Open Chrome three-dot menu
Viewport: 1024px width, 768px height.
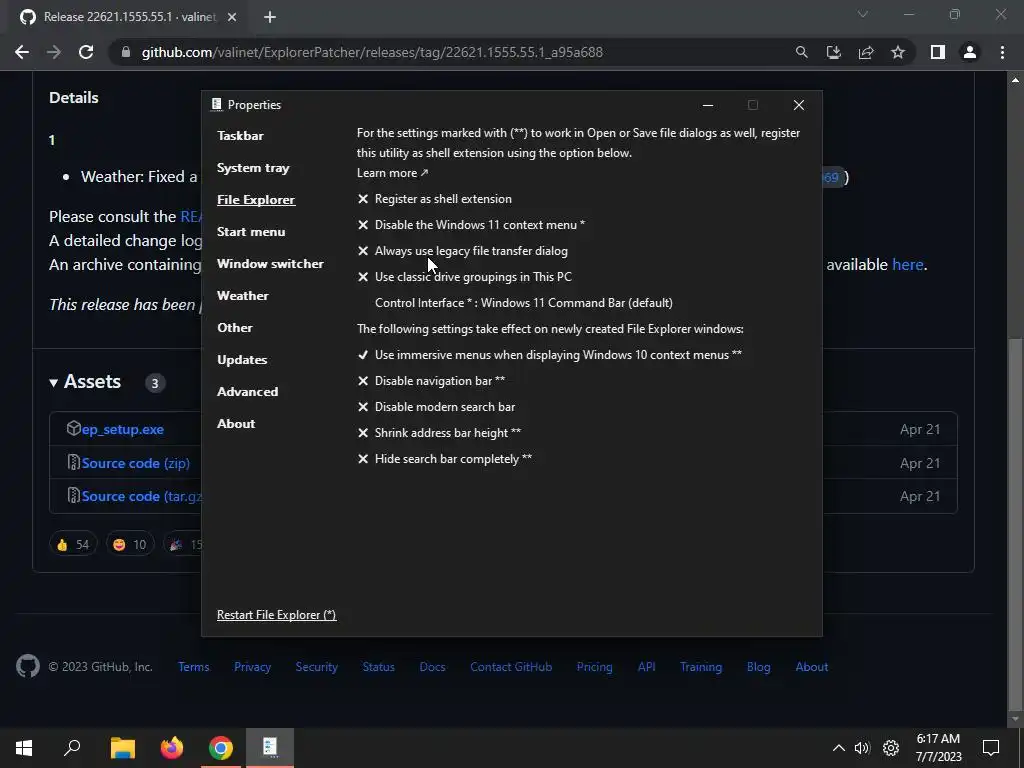tap(1002, 52)
